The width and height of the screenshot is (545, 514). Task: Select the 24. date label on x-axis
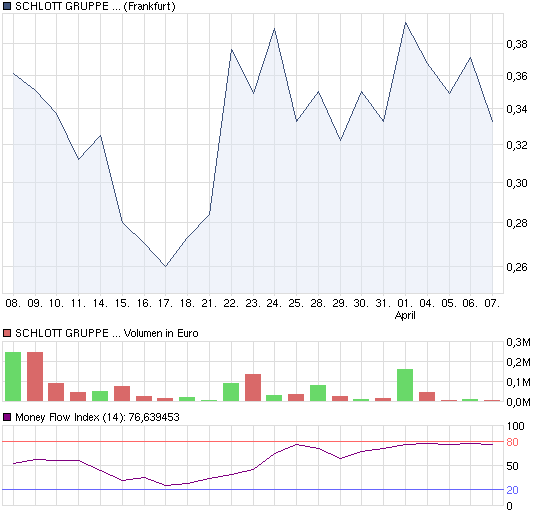274,303
